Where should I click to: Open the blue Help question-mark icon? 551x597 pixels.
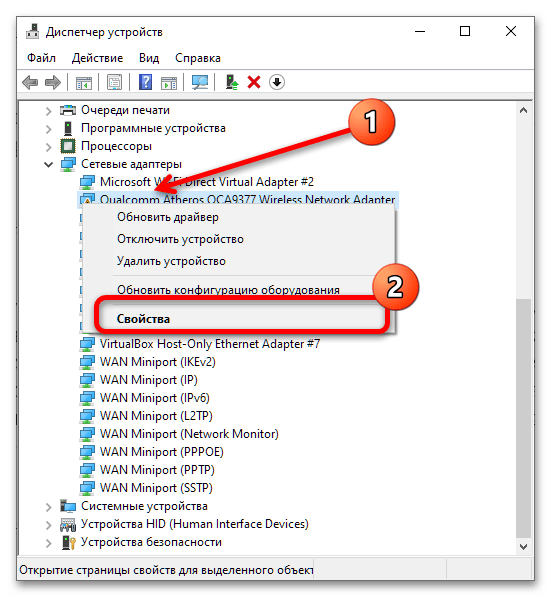pos(145,82)
